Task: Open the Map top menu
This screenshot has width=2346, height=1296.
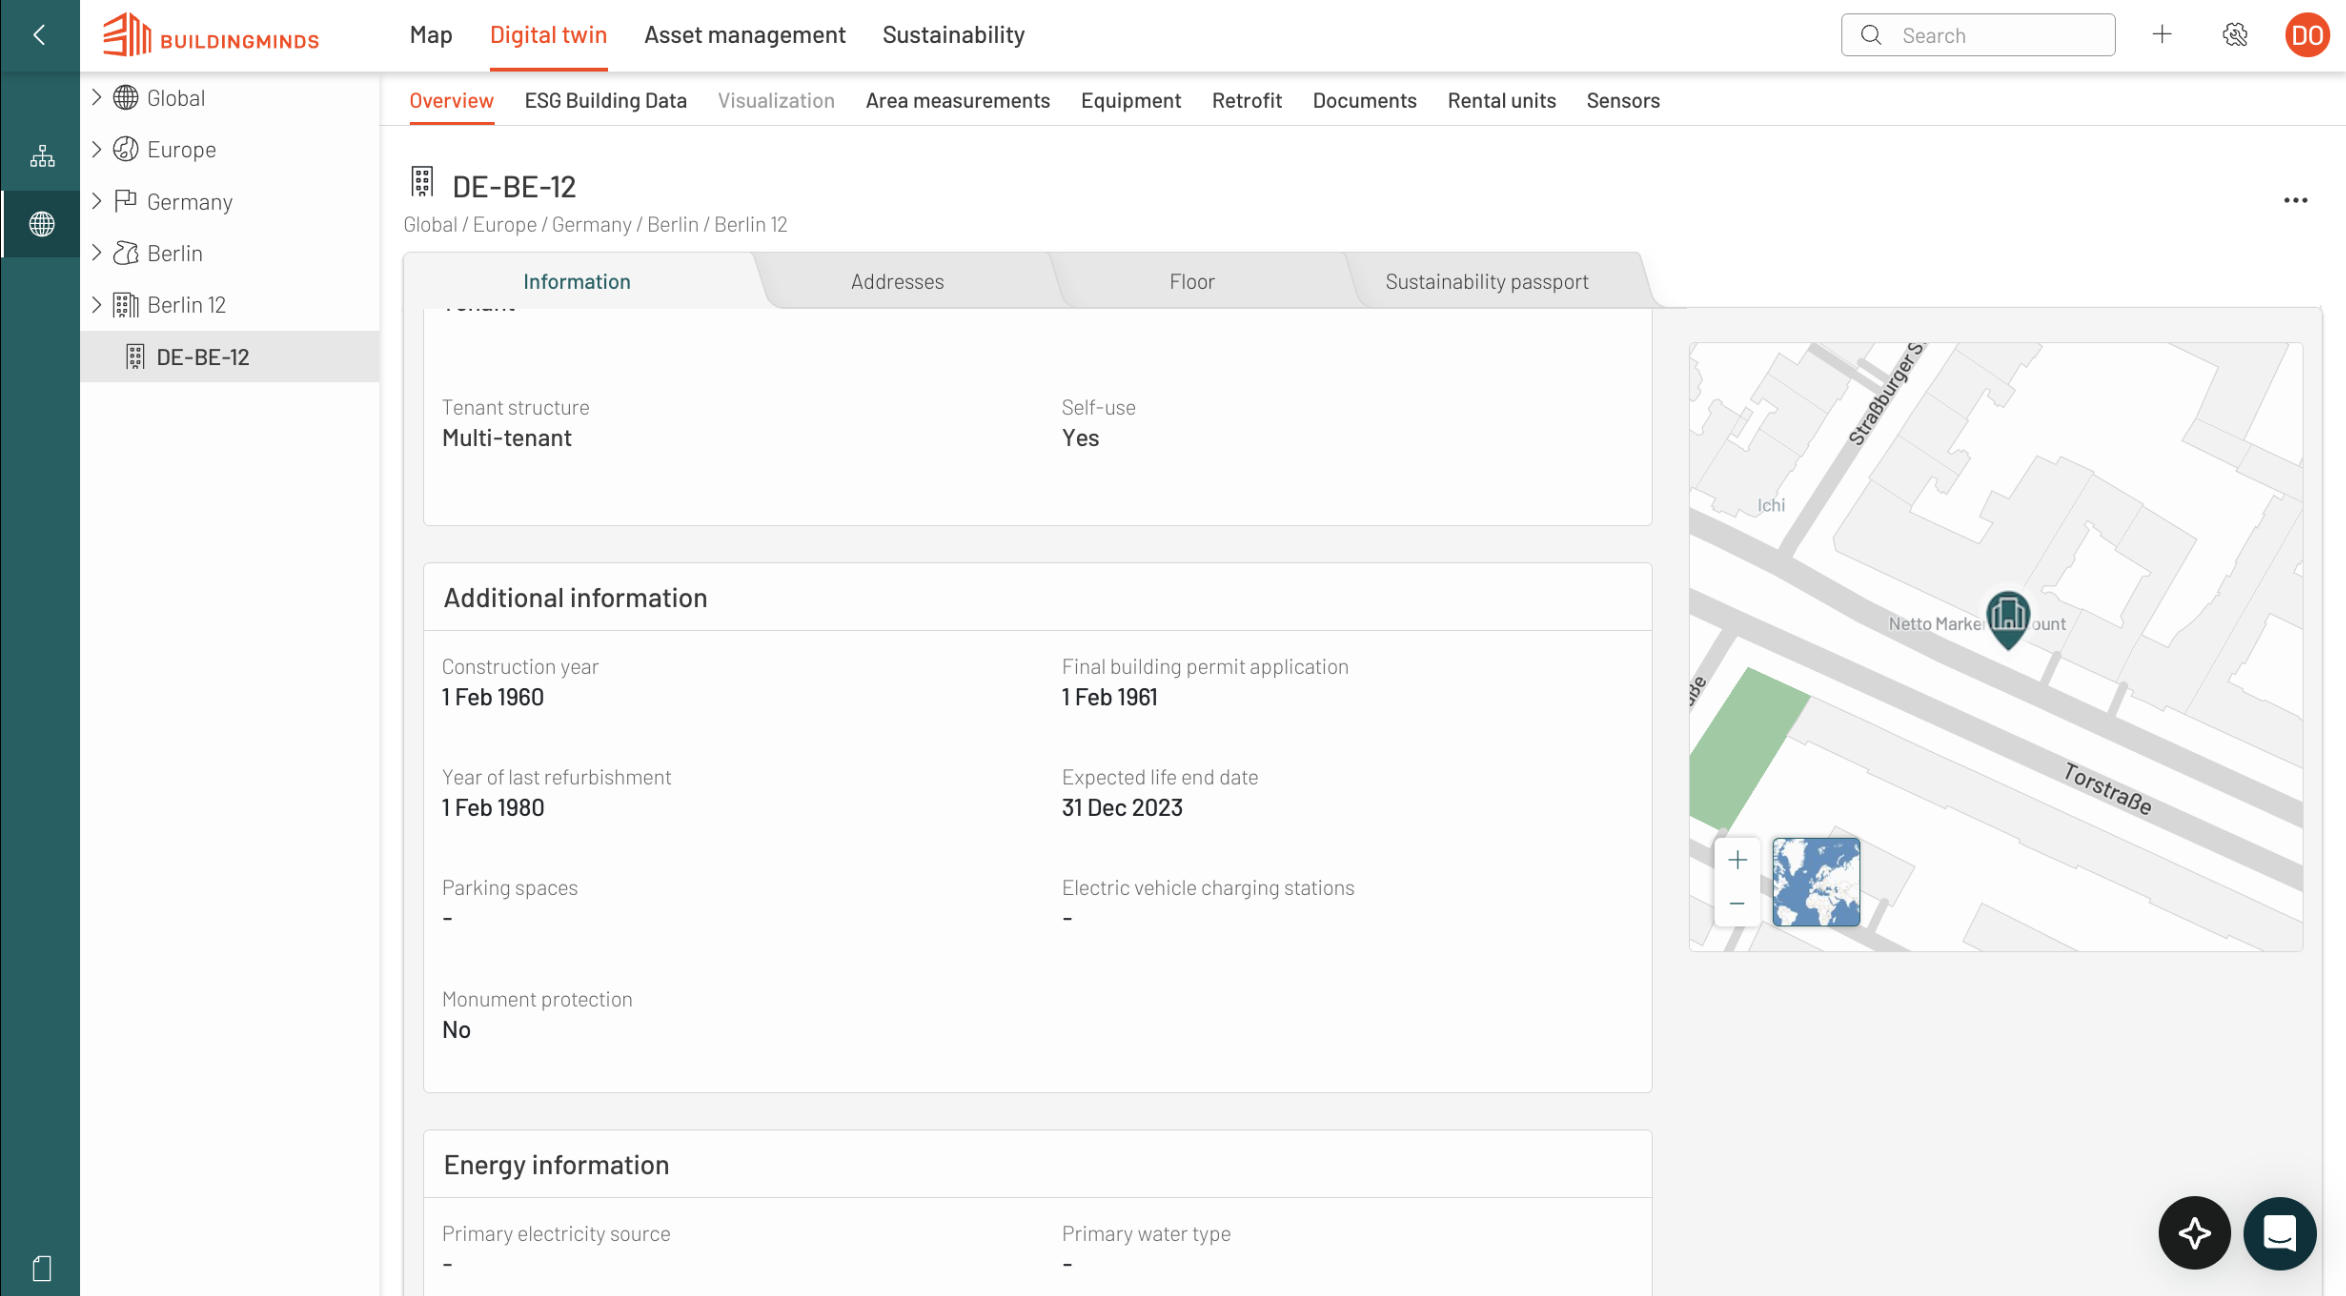Action: (x=431, y=35)
